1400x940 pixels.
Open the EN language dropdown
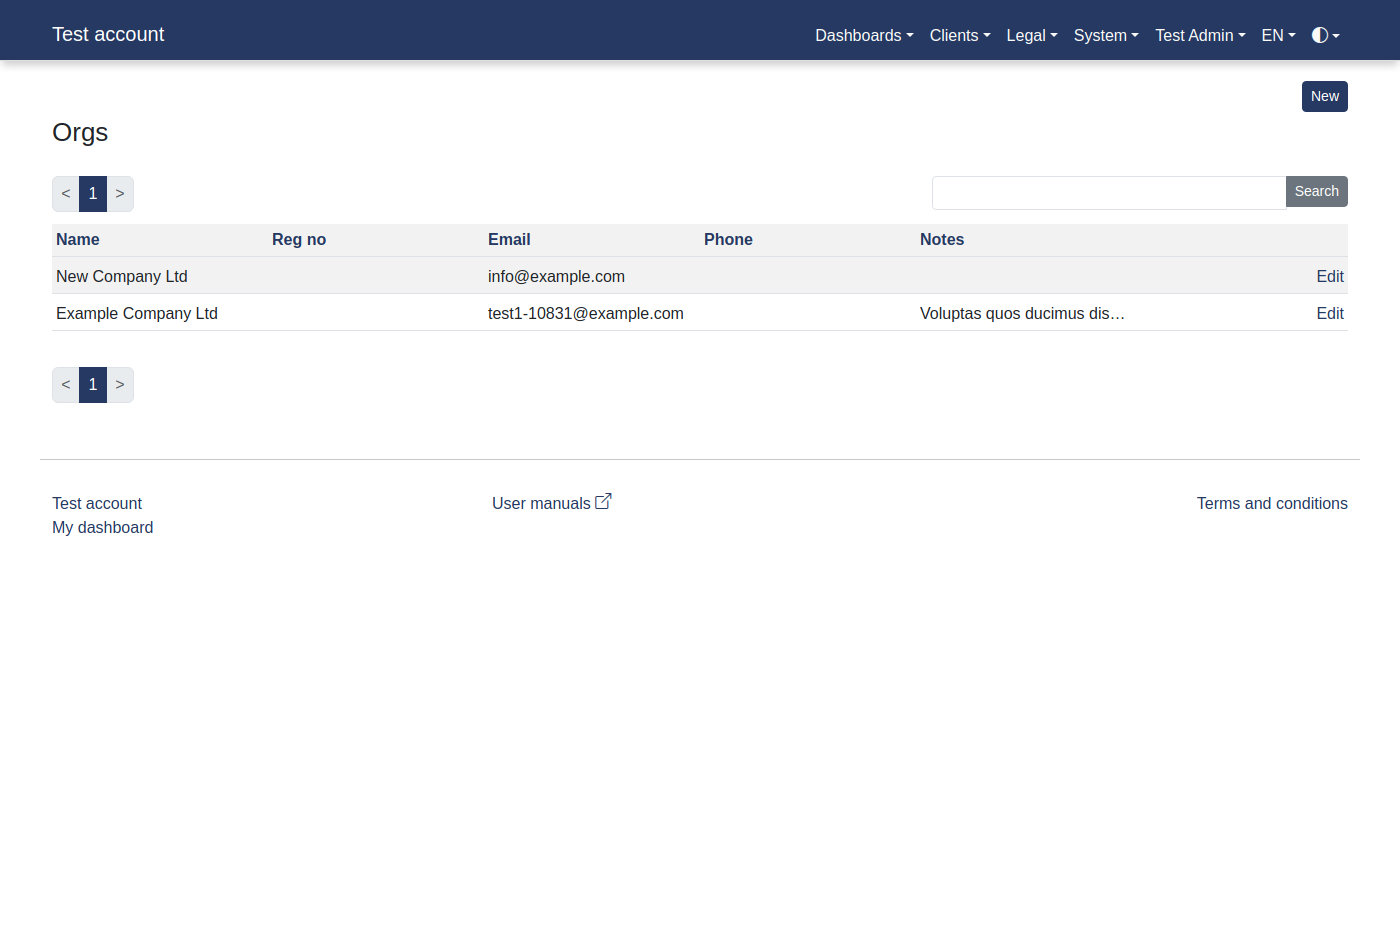[x=1278, y=35]
